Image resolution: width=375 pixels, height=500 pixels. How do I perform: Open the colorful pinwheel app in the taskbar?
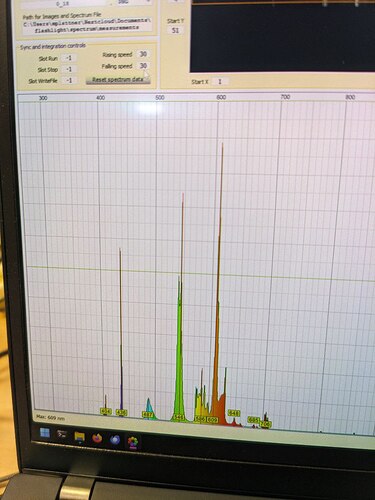[x=133, y=442]
